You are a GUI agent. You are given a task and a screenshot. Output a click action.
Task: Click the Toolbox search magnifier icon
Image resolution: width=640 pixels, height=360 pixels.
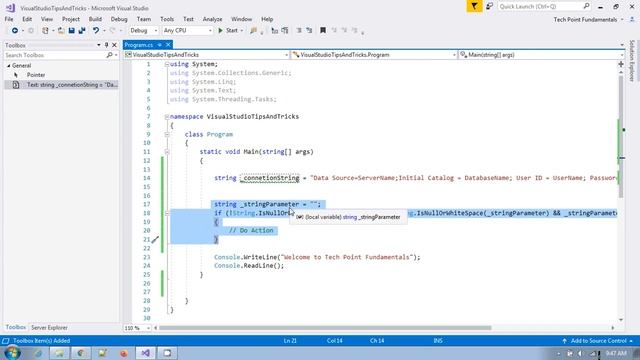click(x=109, y=55)
